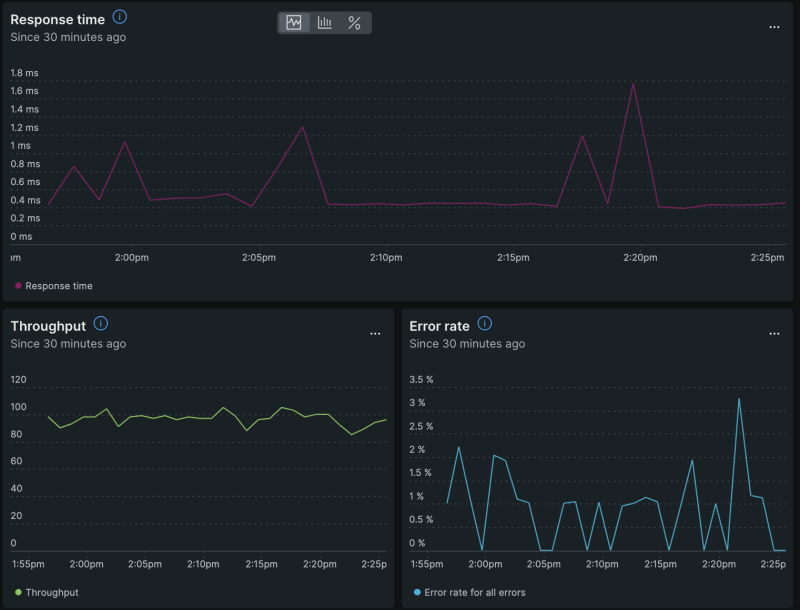The width and height of the screenshot is (800, 610).
Task: Click the Response time panel title
Action: pos(57,19)
